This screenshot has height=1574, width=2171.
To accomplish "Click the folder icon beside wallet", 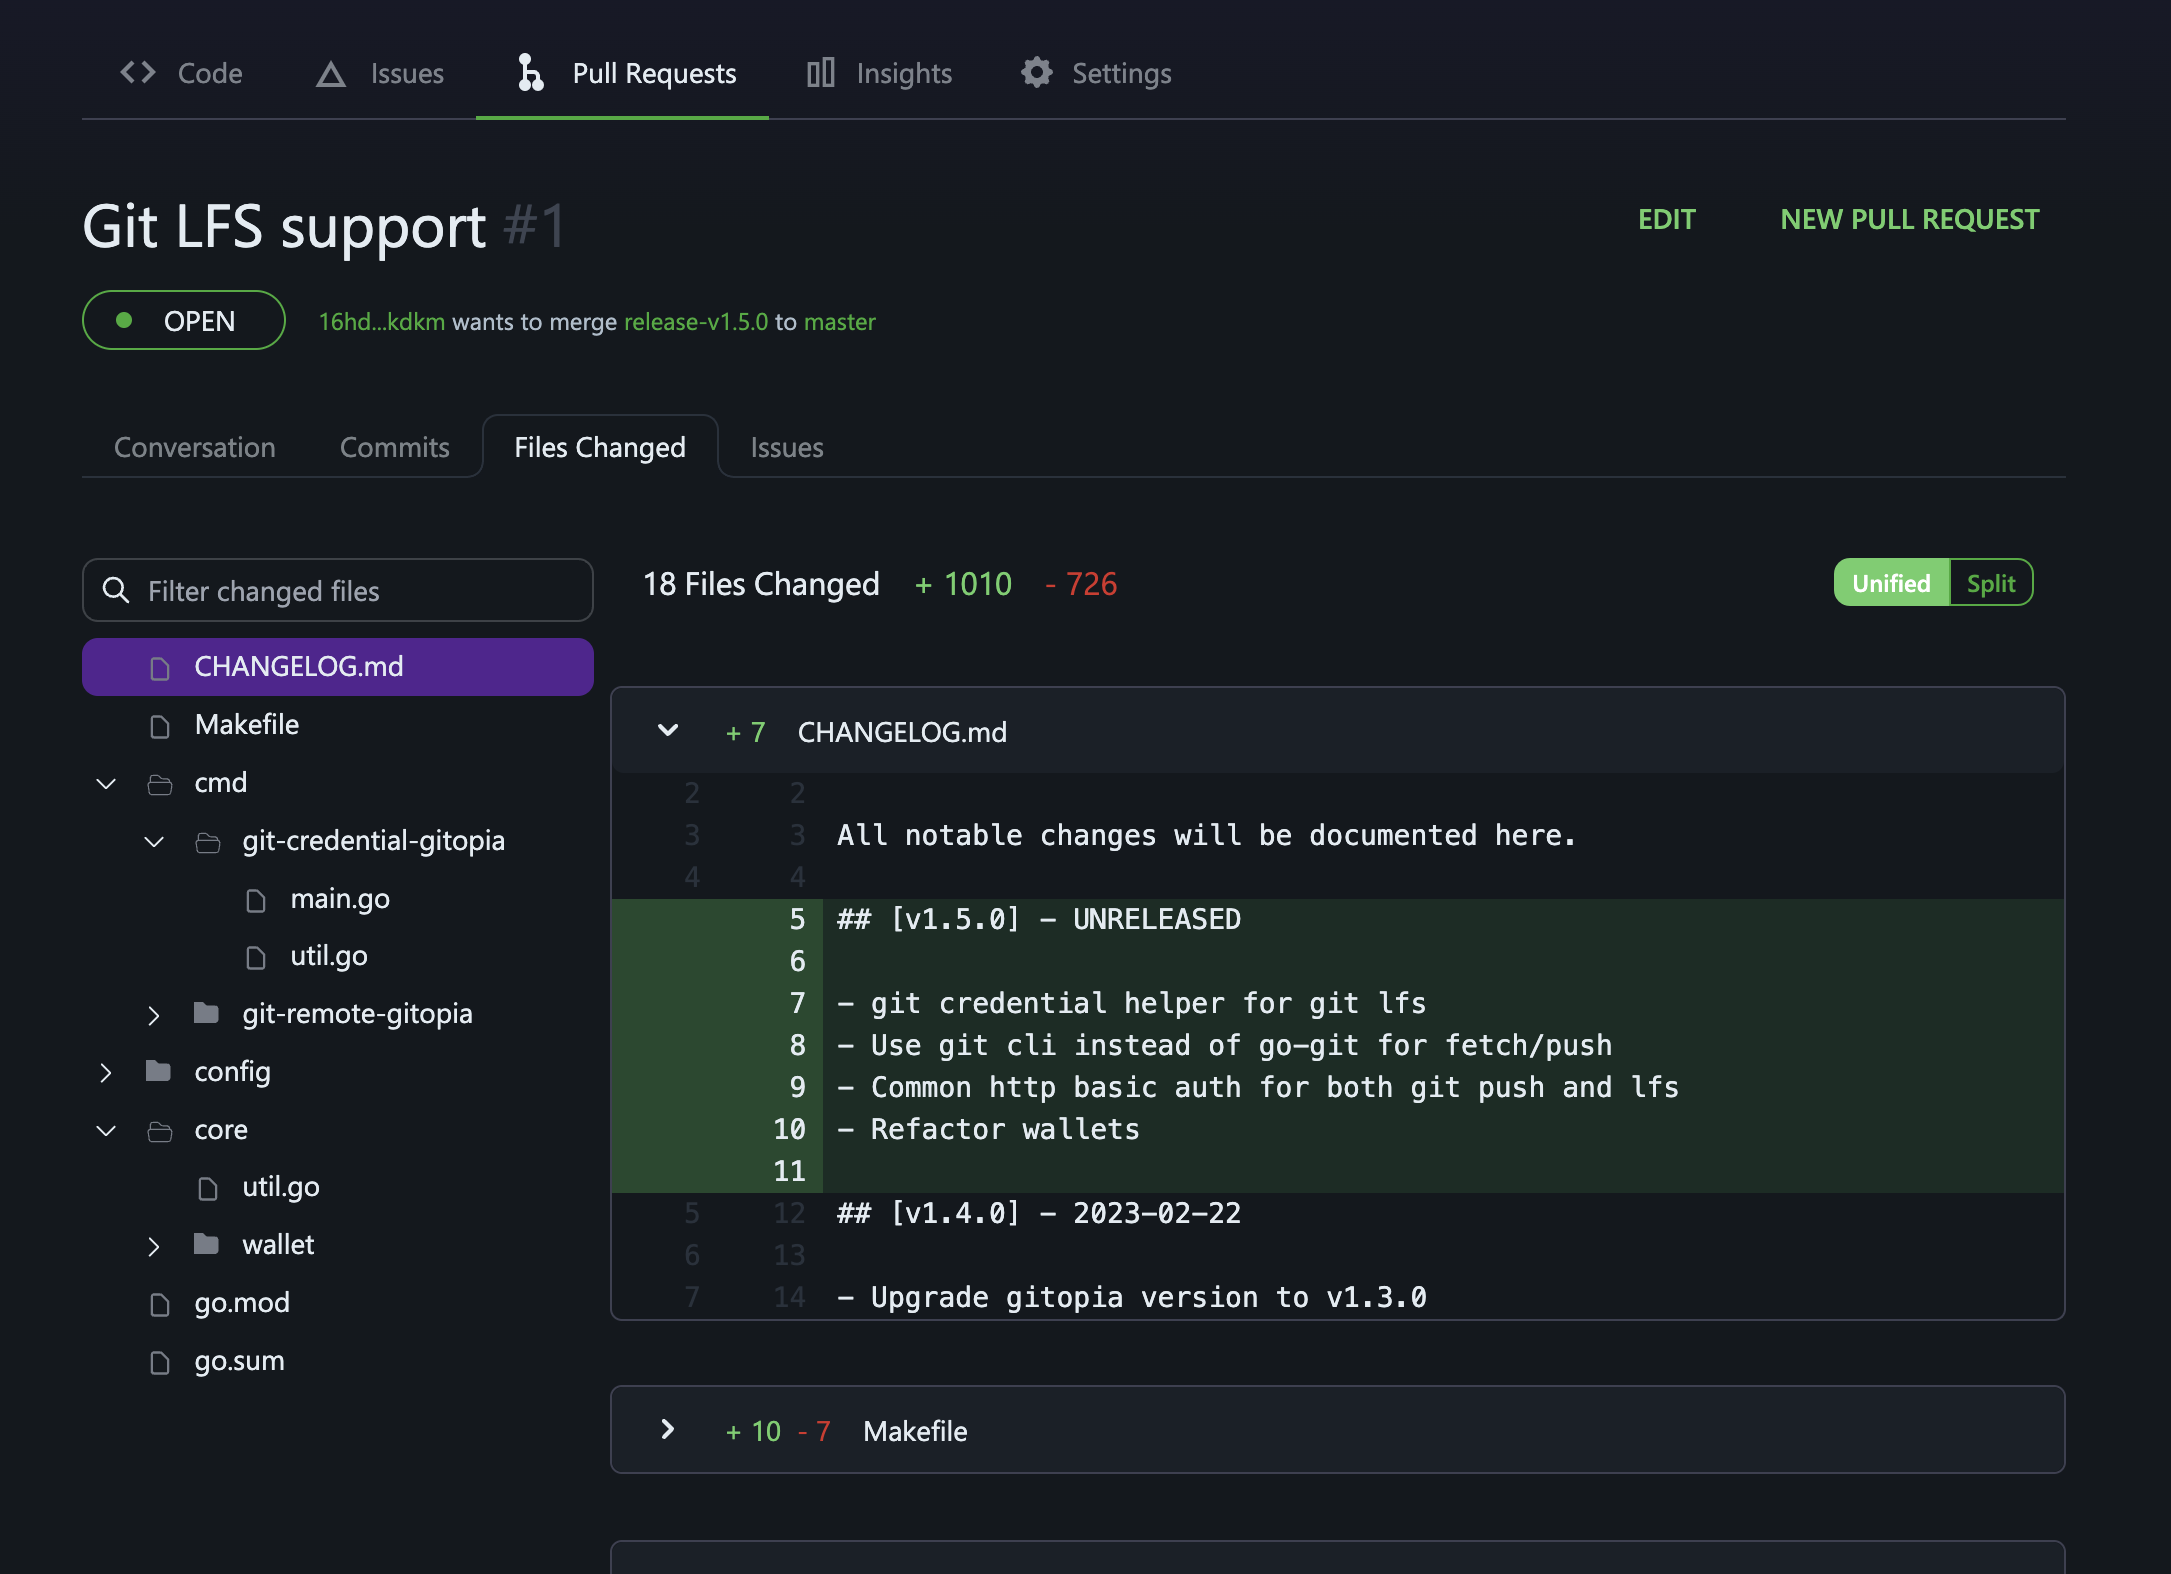I will (207, 1244).
